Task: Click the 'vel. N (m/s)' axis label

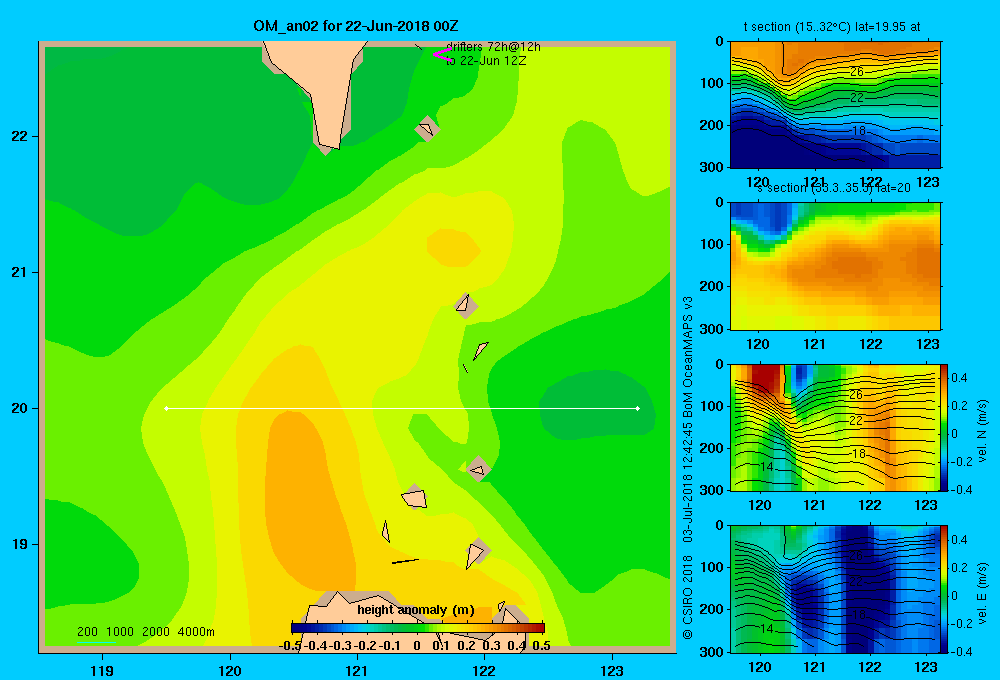Action: click(x=983, y=431)
